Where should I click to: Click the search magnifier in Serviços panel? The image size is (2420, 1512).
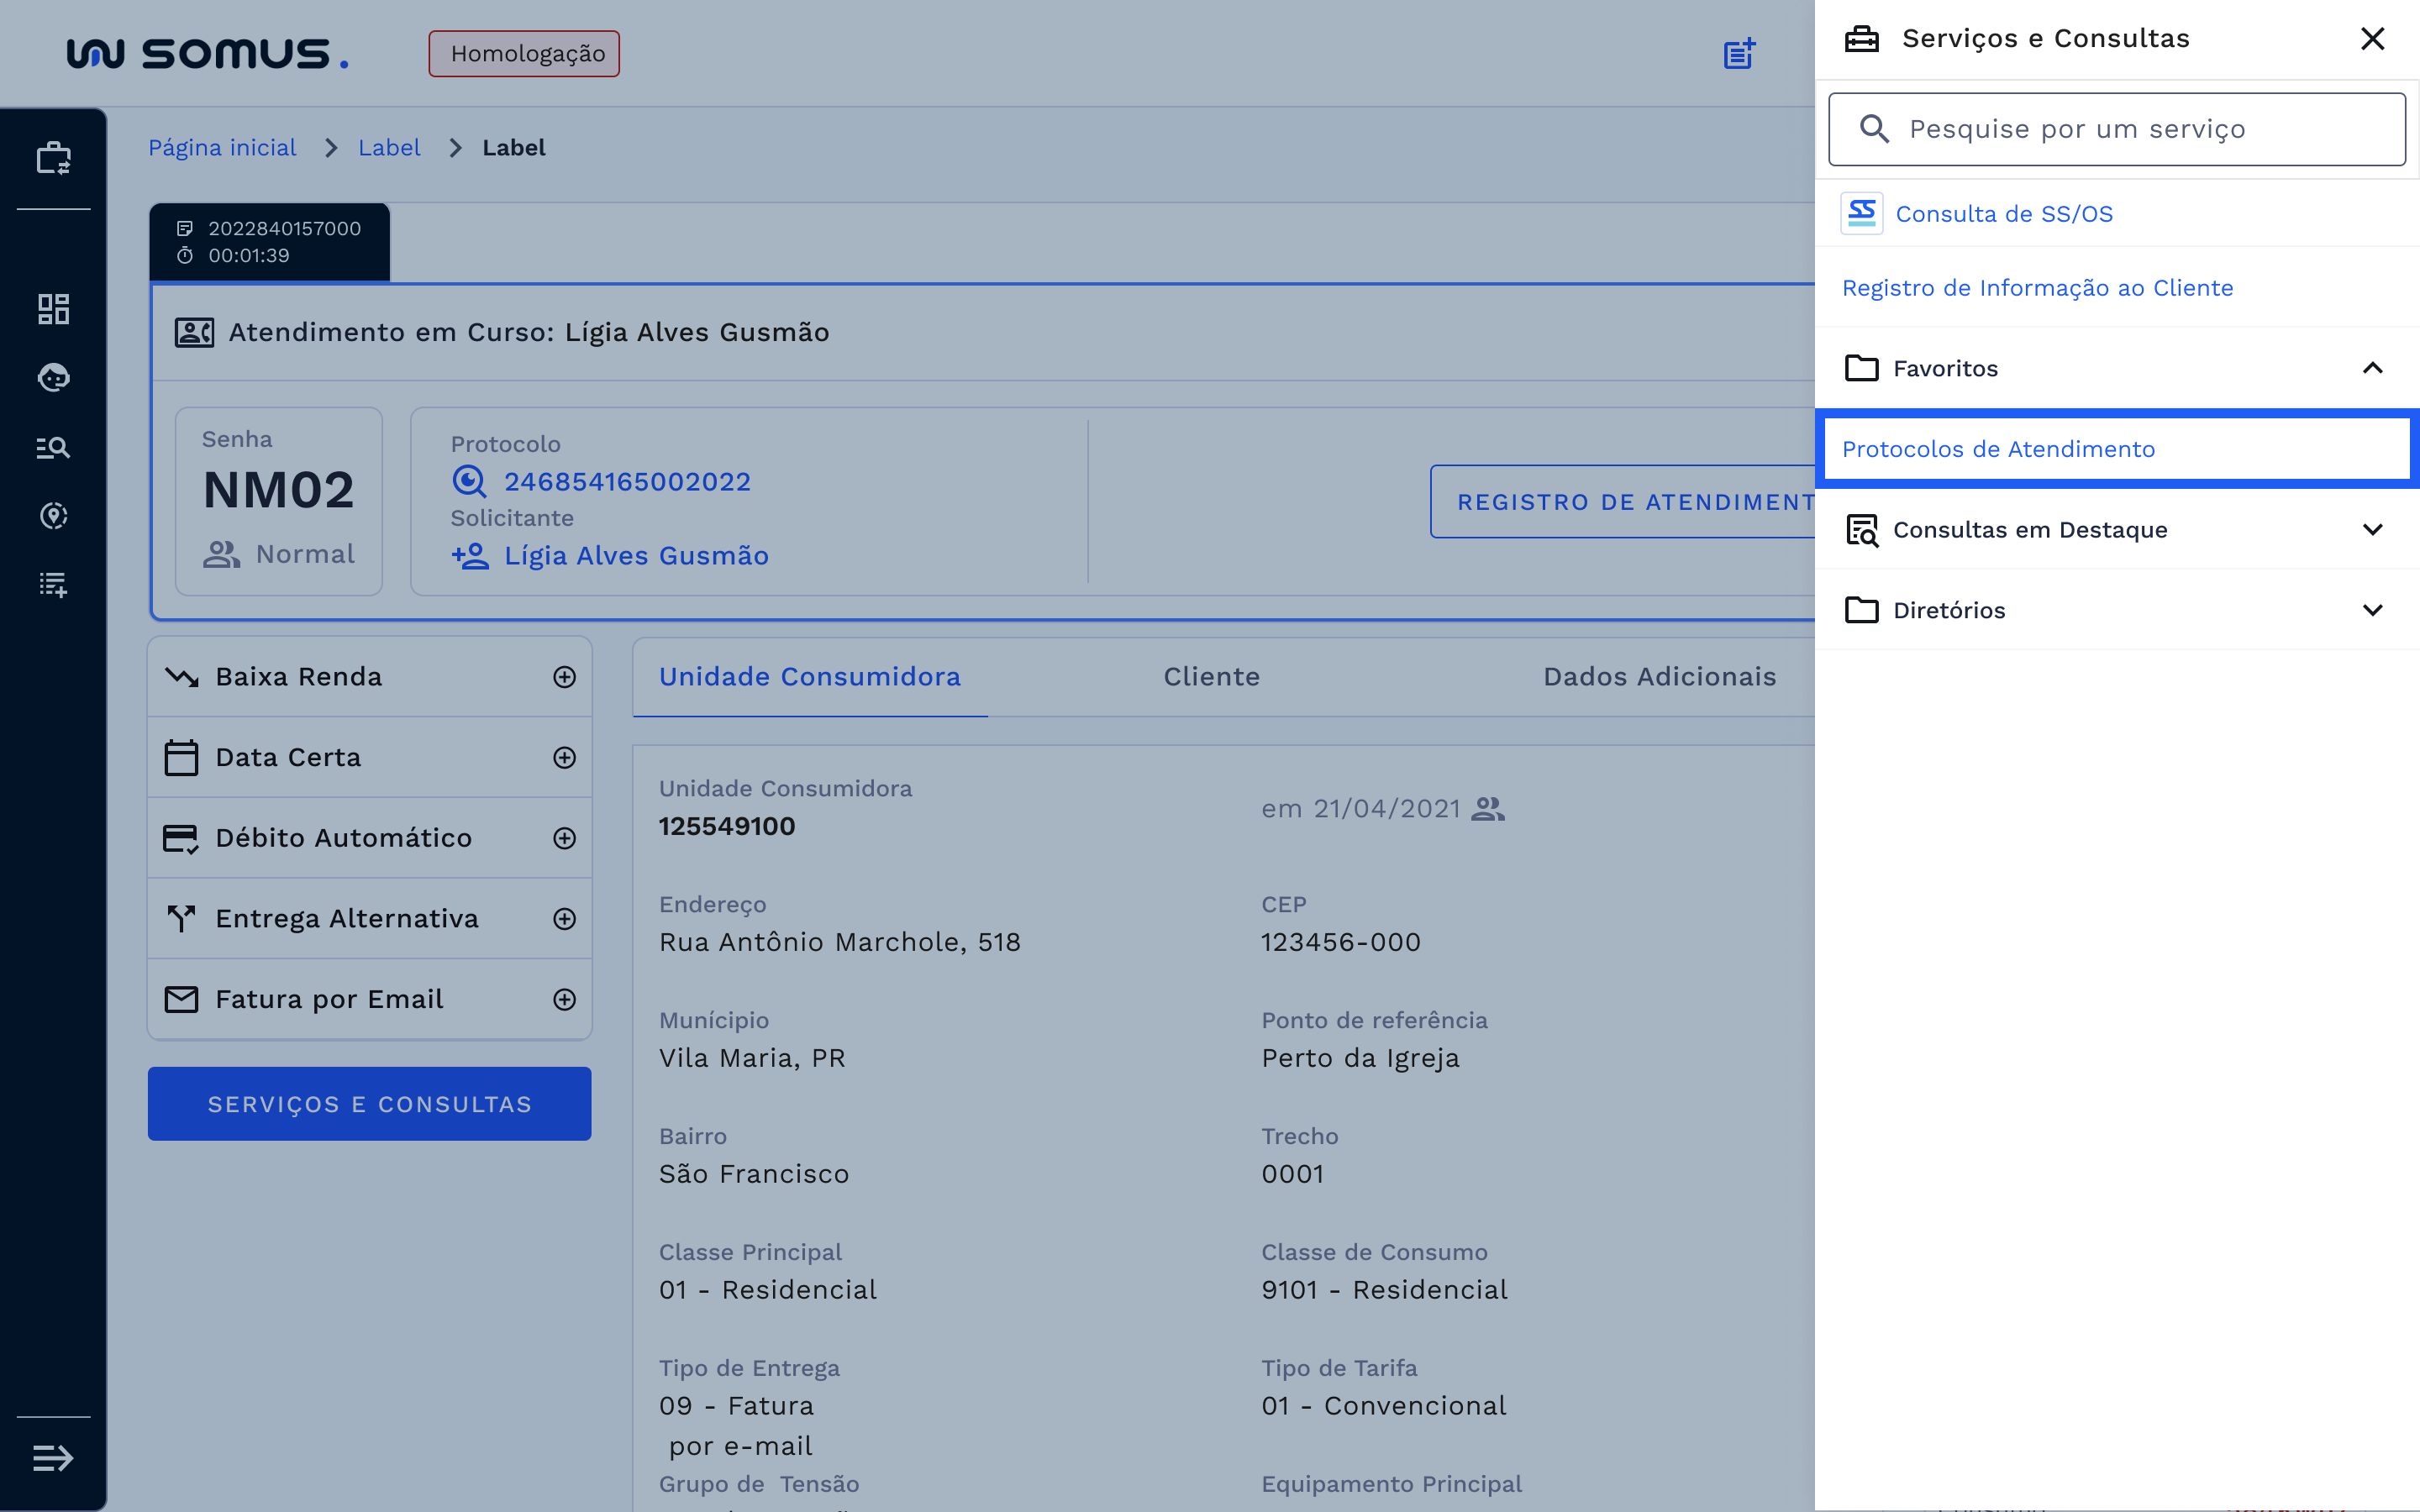pyautogui.click(x=1875, y=128)
